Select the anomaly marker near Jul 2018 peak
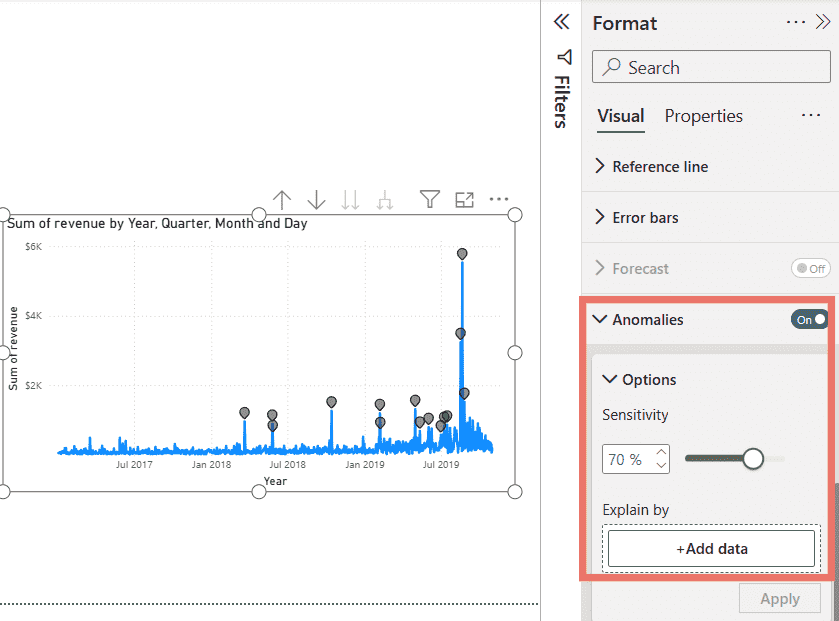839x621 pixels. 272,415
